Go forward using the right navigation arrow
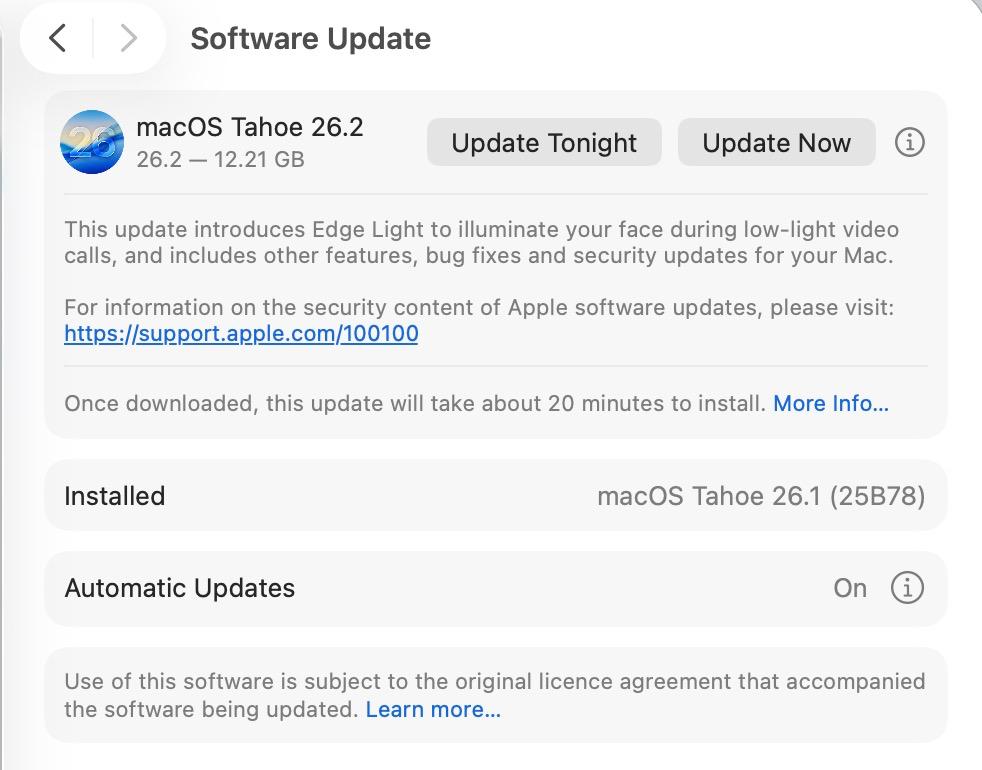Screen dimensions: 982x770 (128, 38)
